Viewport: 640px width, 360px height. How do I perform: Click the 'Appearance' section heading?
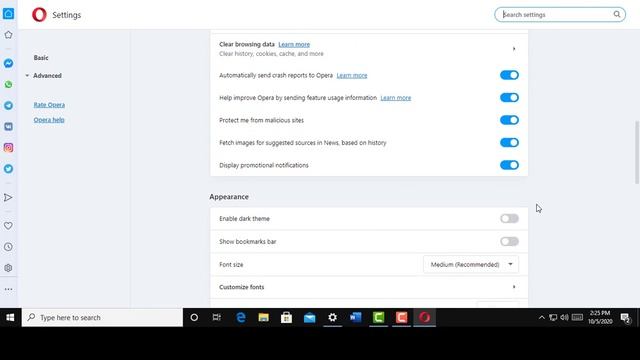coord(229,197)
